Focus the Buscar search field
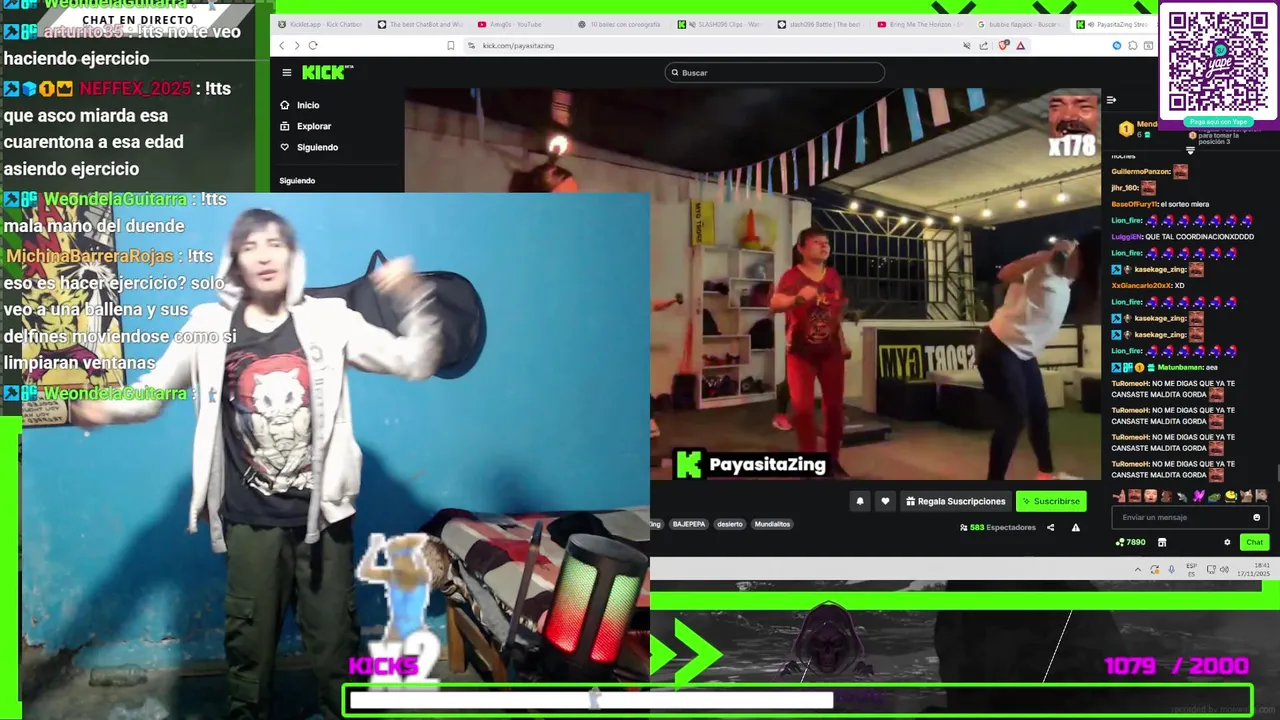1280x720 pixels. coord(775,72)
